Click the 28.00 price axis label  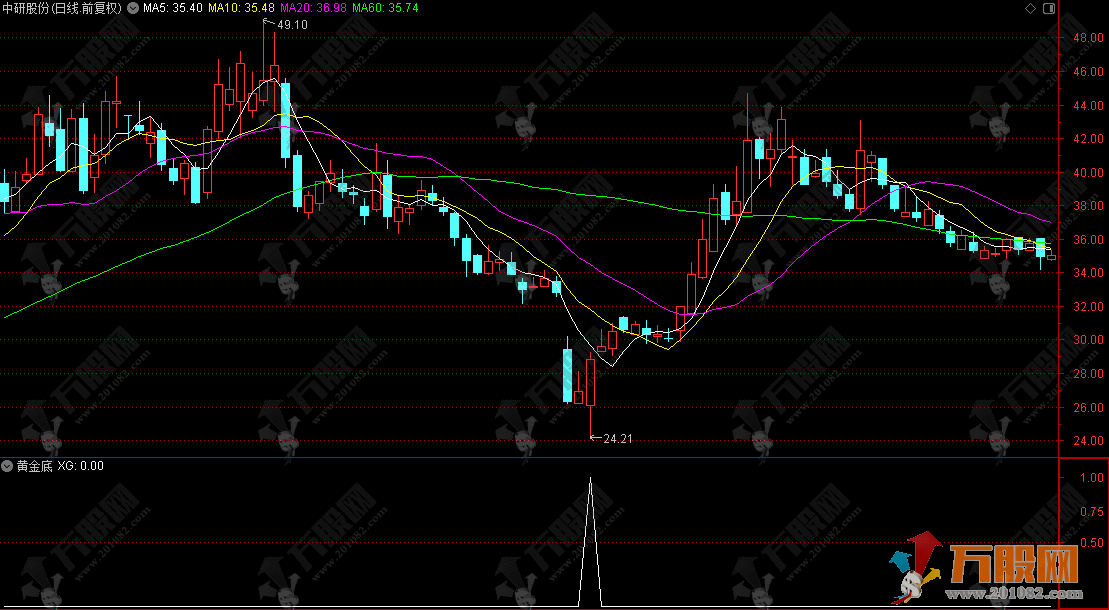click(x=1088, y=374)
